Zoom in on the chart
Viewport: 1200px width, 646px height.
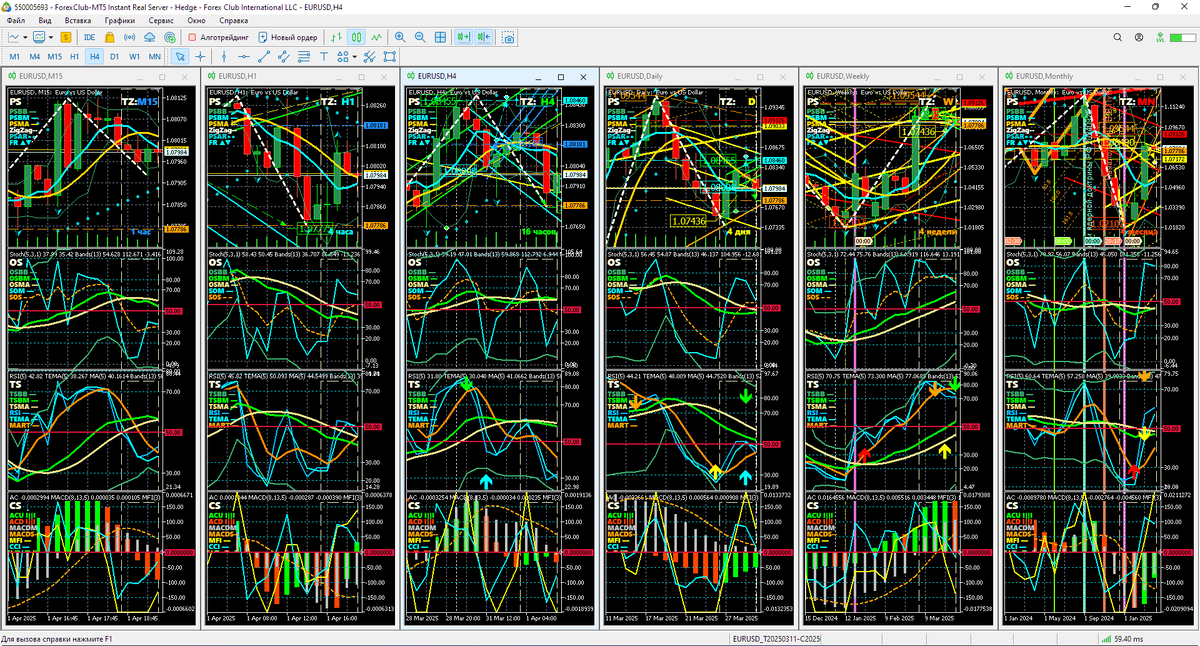point(400,37)
